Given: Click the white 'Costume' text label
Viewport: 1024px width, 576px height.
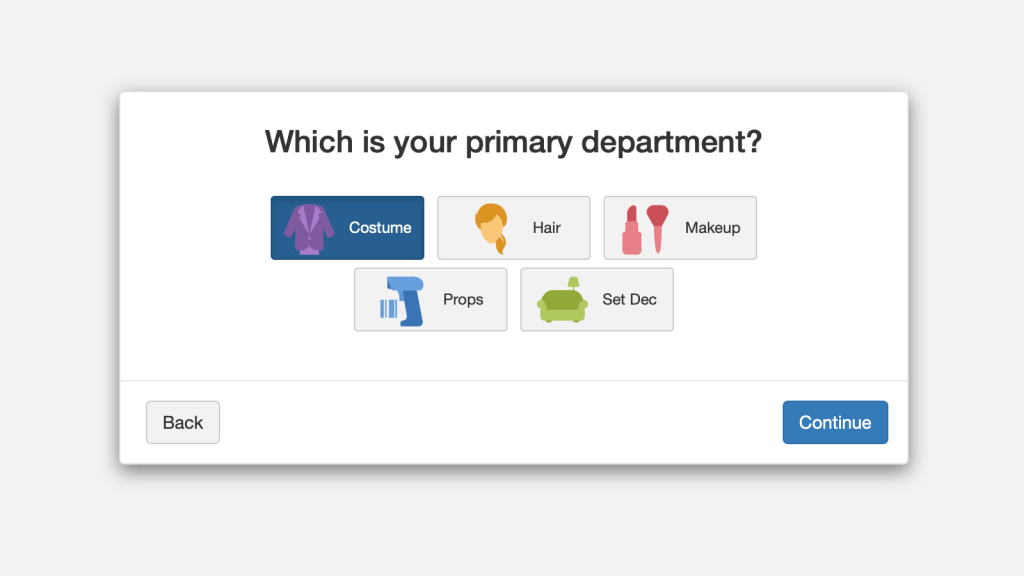Looking at the screenshot, I should [x=380, y=228].
